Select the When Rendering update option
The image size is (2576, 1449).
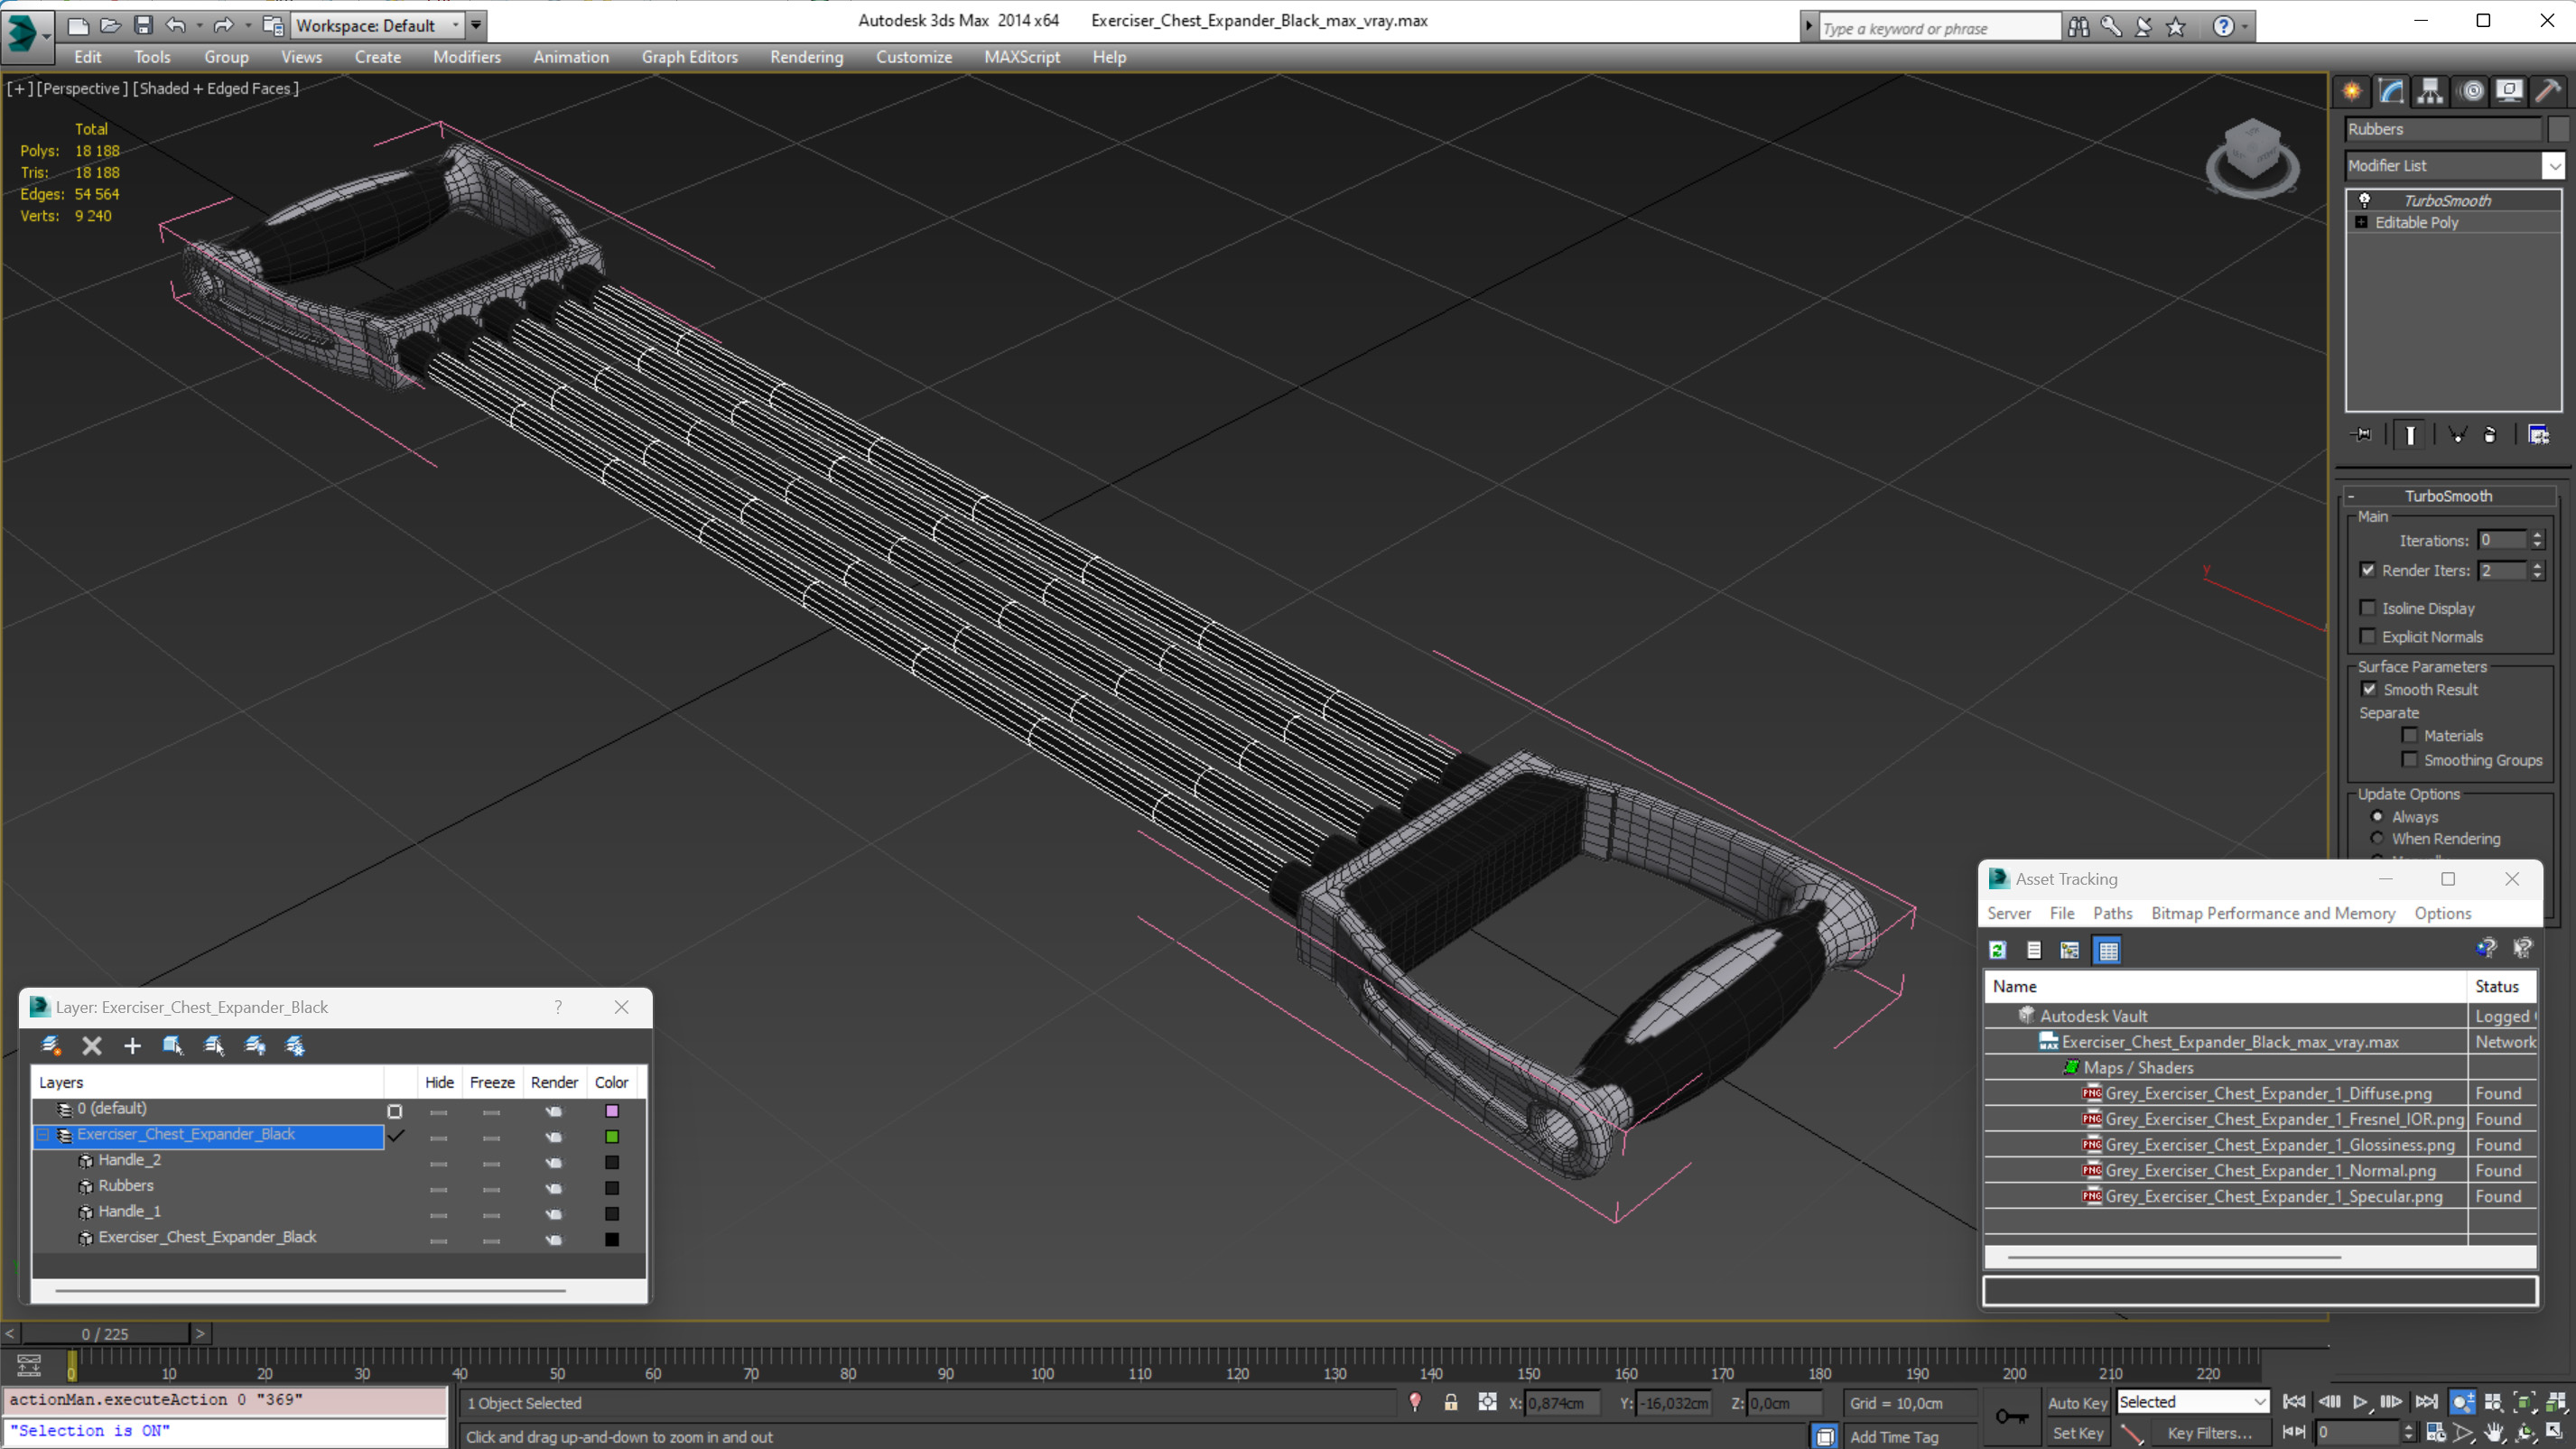(x=2378, y=839)
